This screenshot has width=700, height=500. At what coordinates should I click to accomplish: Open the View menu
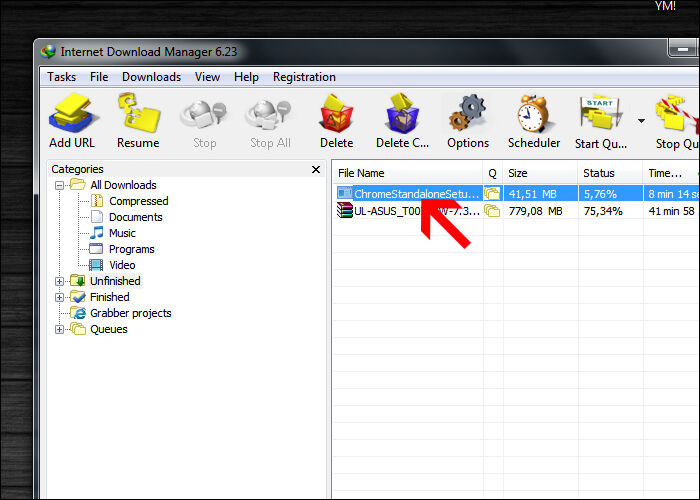pyautogui.click(x=207, y=77)
